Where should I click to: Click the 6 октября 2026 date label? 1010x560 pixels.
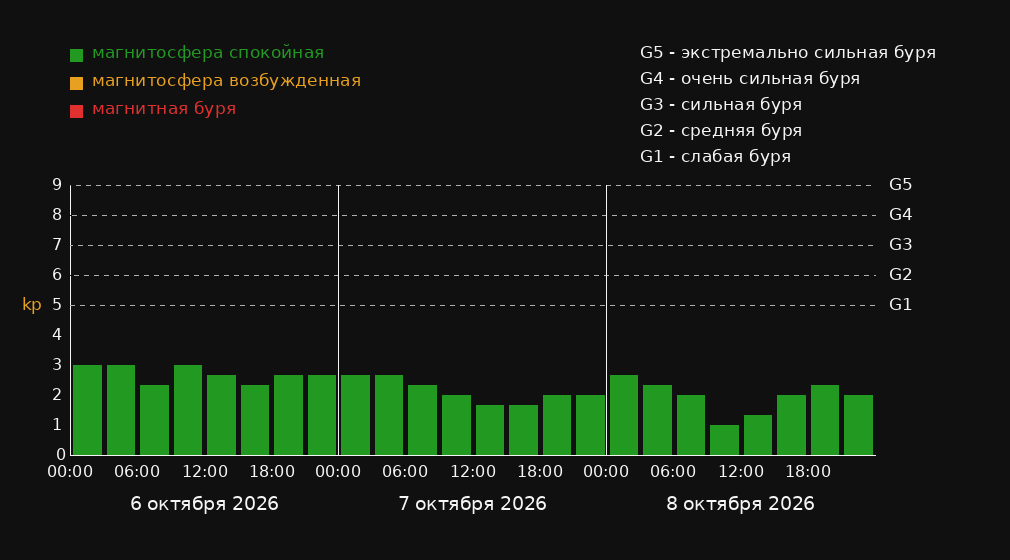pos(204,504)
